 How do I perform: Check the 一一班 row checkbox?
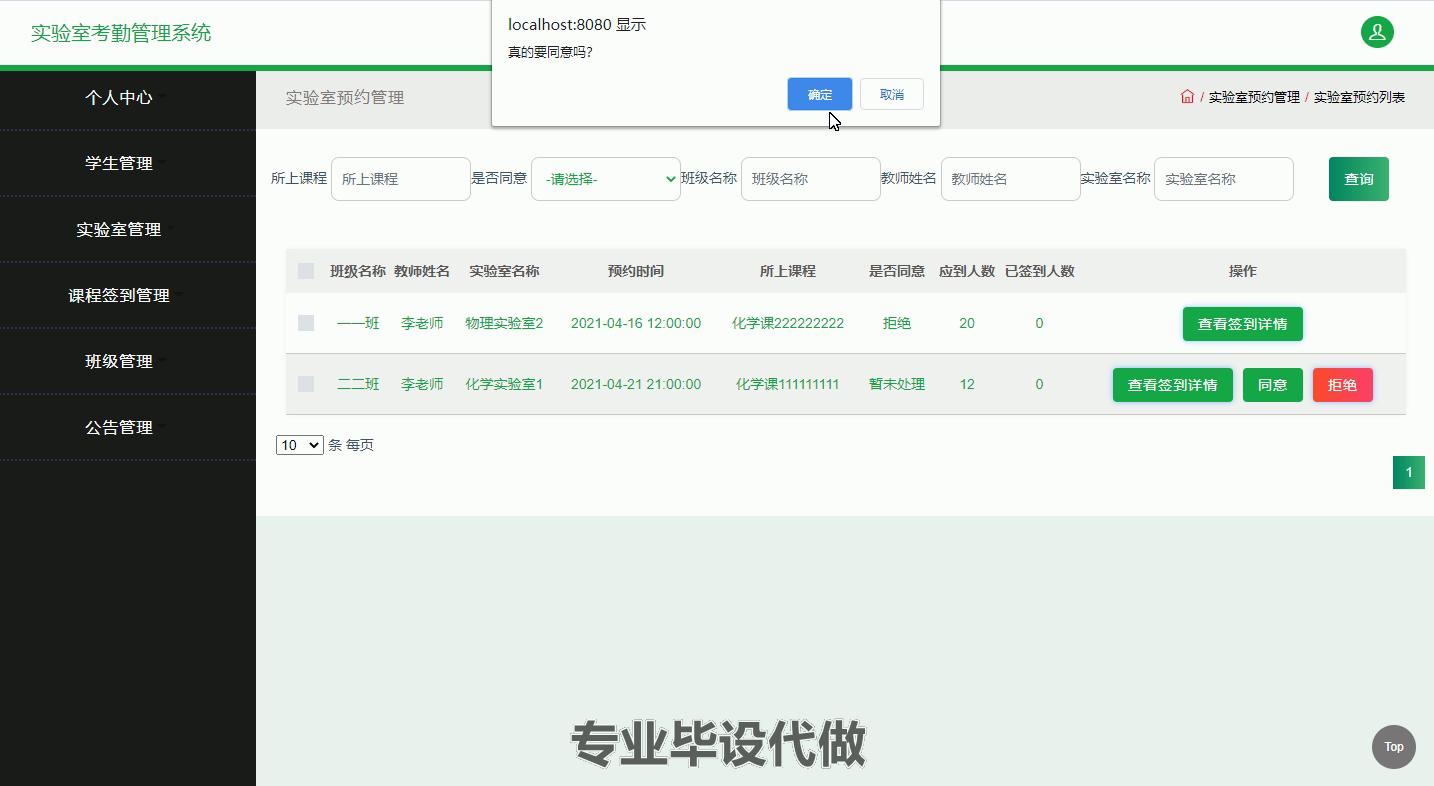pyautogui.click(x=306, y=323)
